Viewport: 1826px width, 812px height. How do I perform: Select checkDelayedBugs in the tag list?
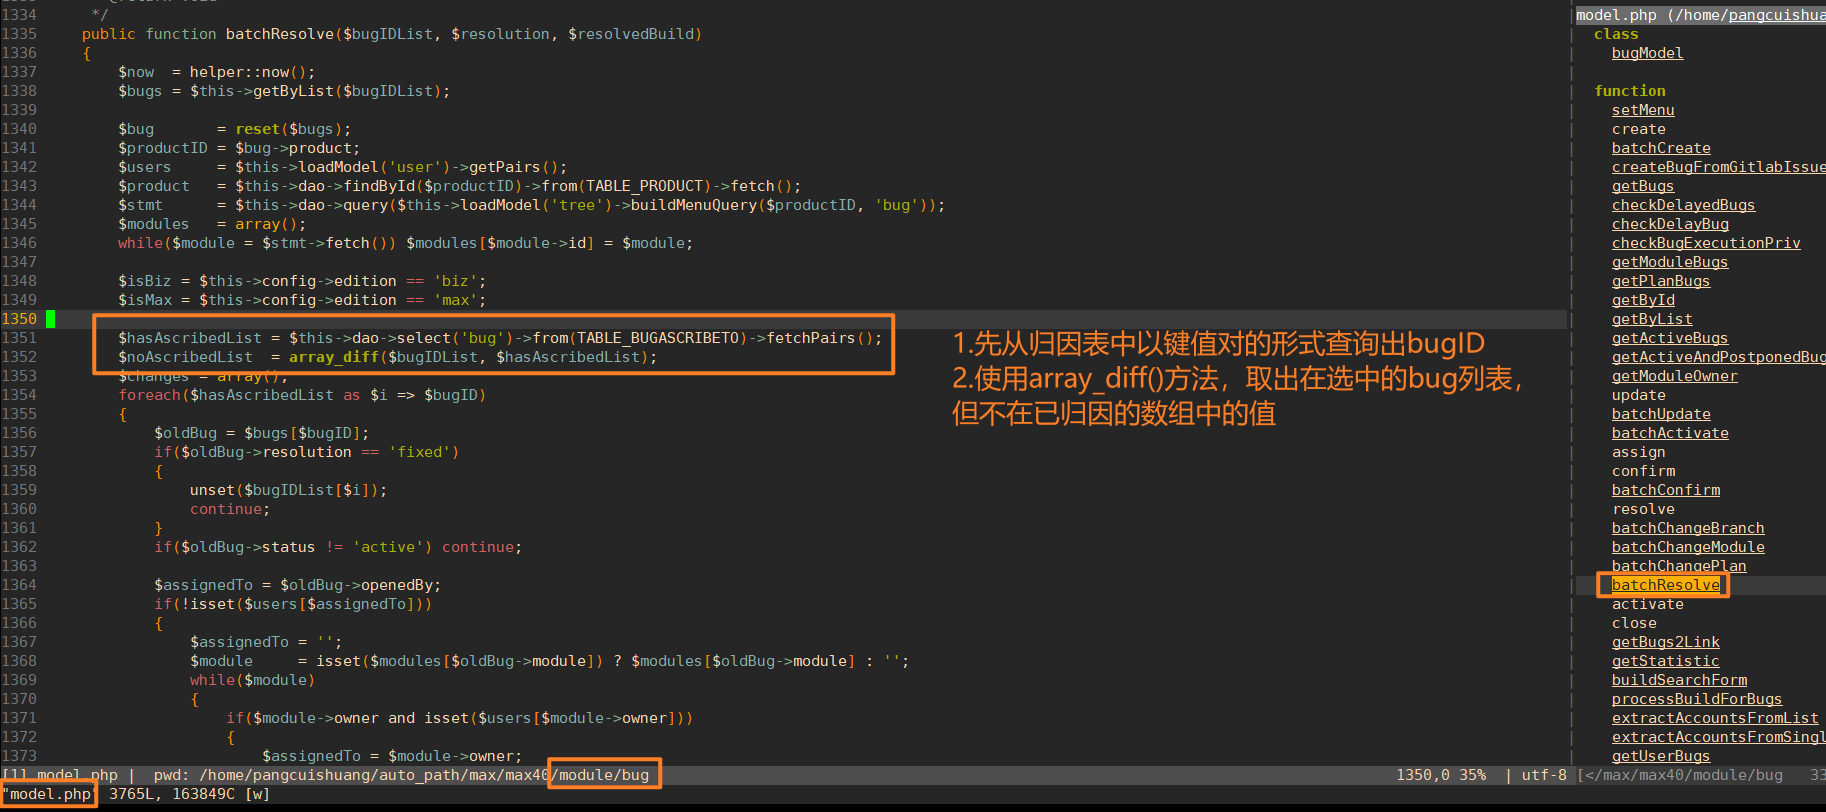pos(1682,205)
